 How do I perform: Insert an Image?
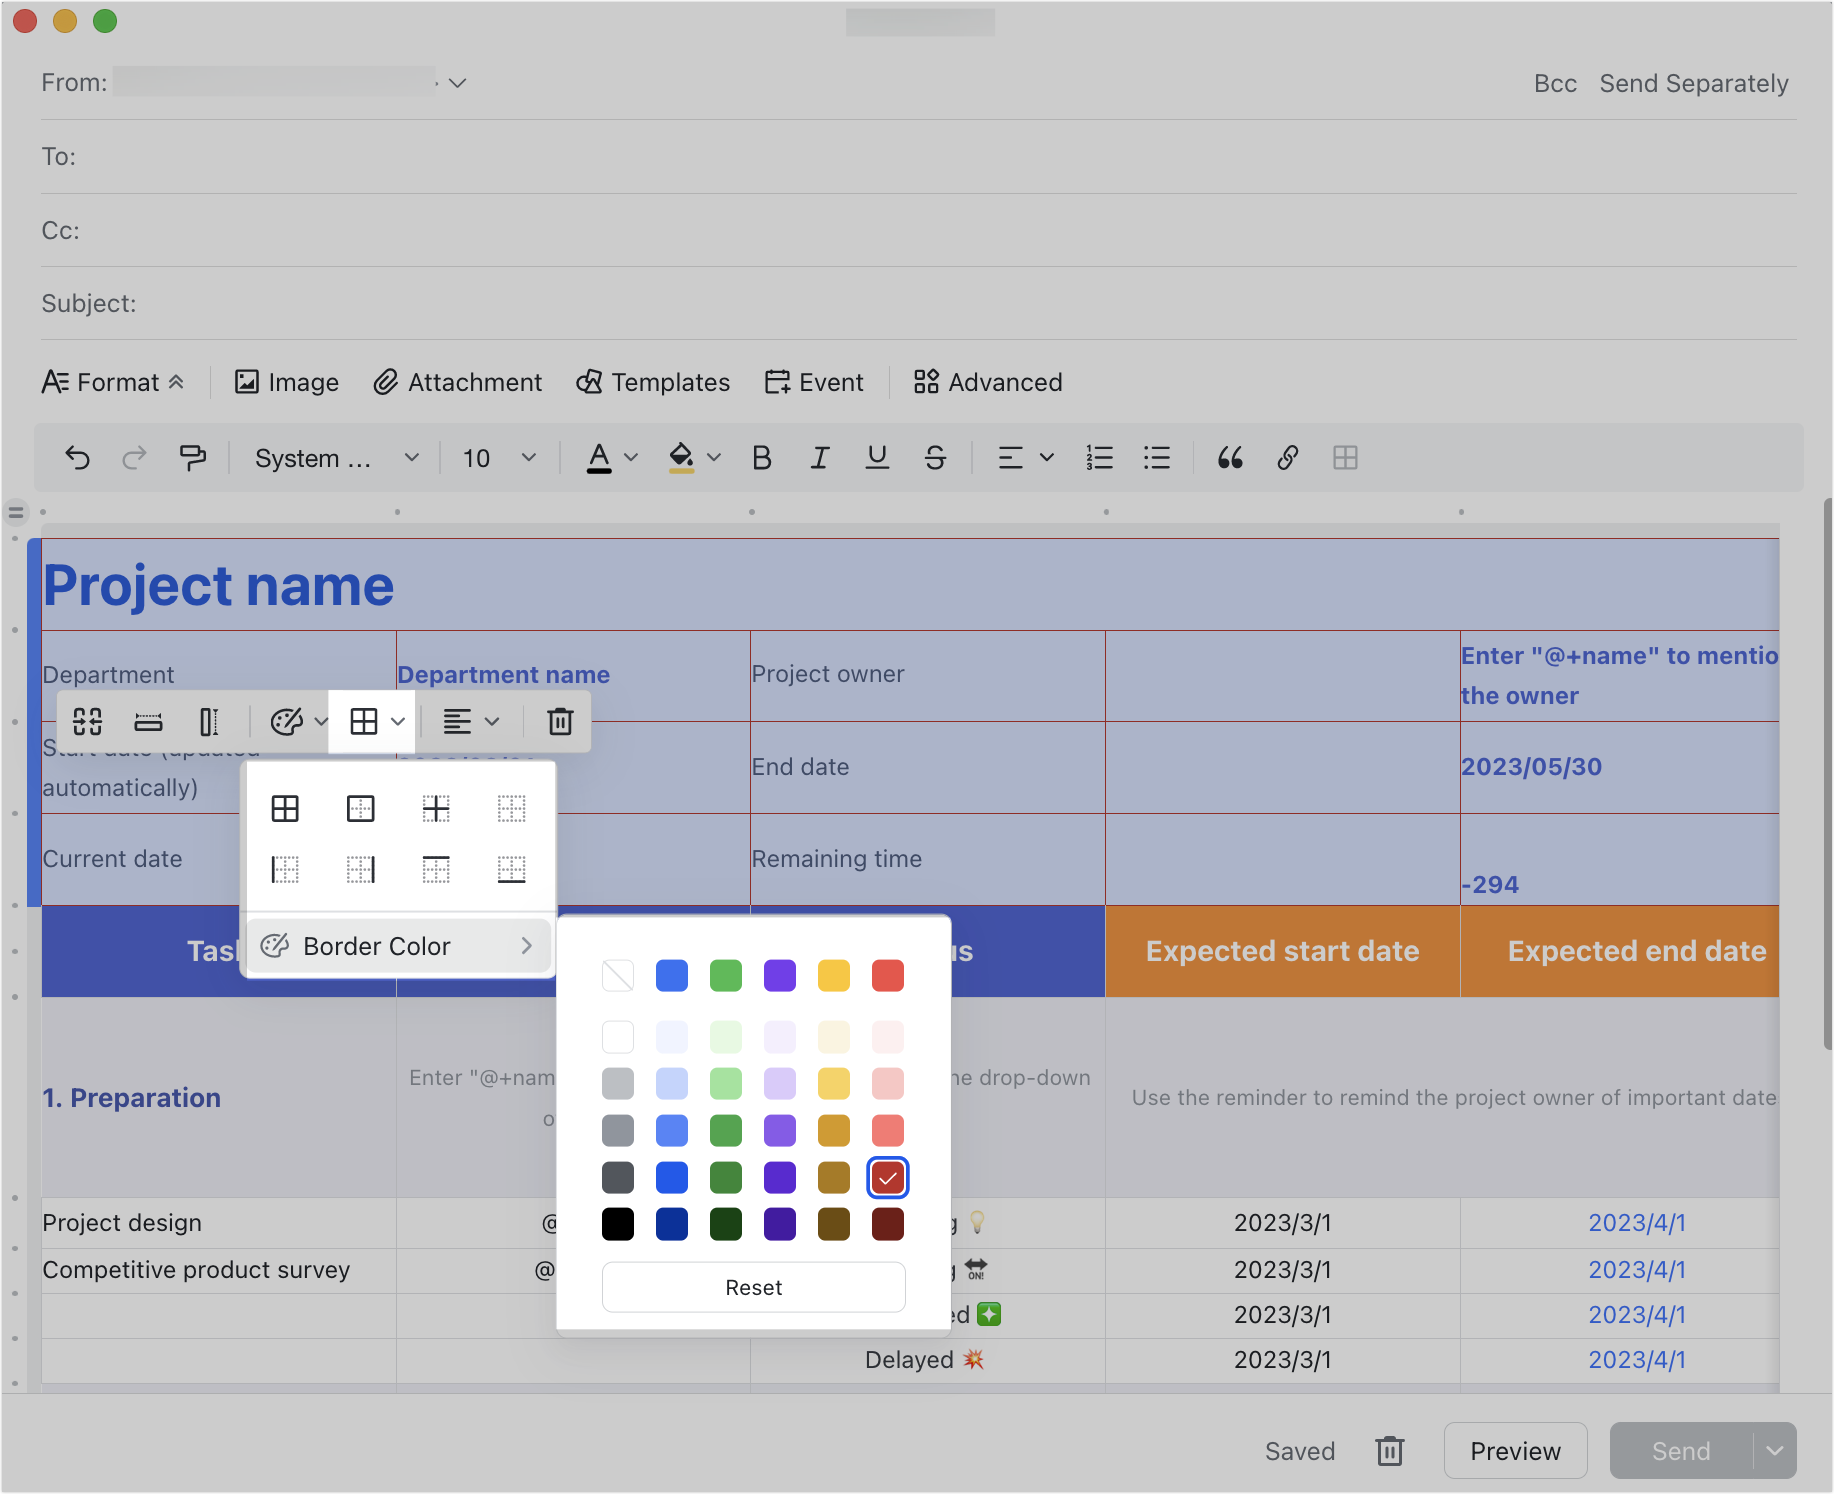coord(286,382)
